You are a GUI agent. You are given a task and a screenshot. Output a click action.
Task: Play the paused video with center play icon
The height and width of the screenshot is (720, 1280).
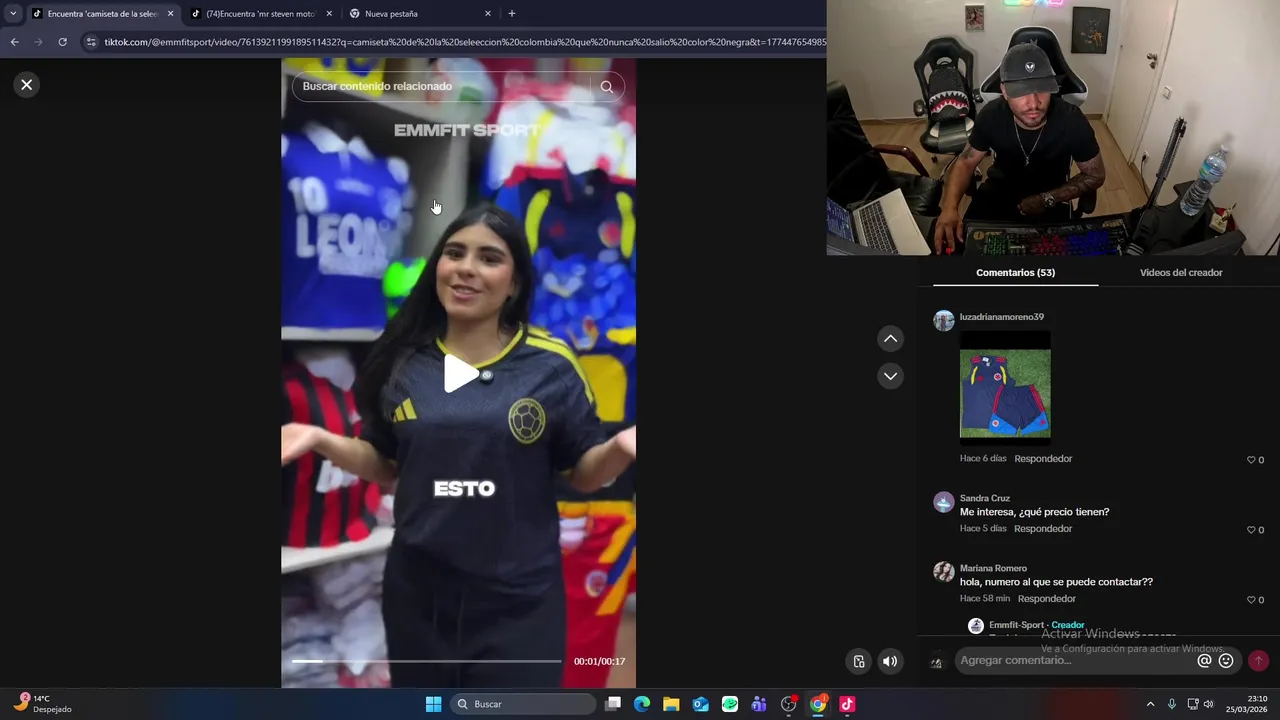(461, 373)
